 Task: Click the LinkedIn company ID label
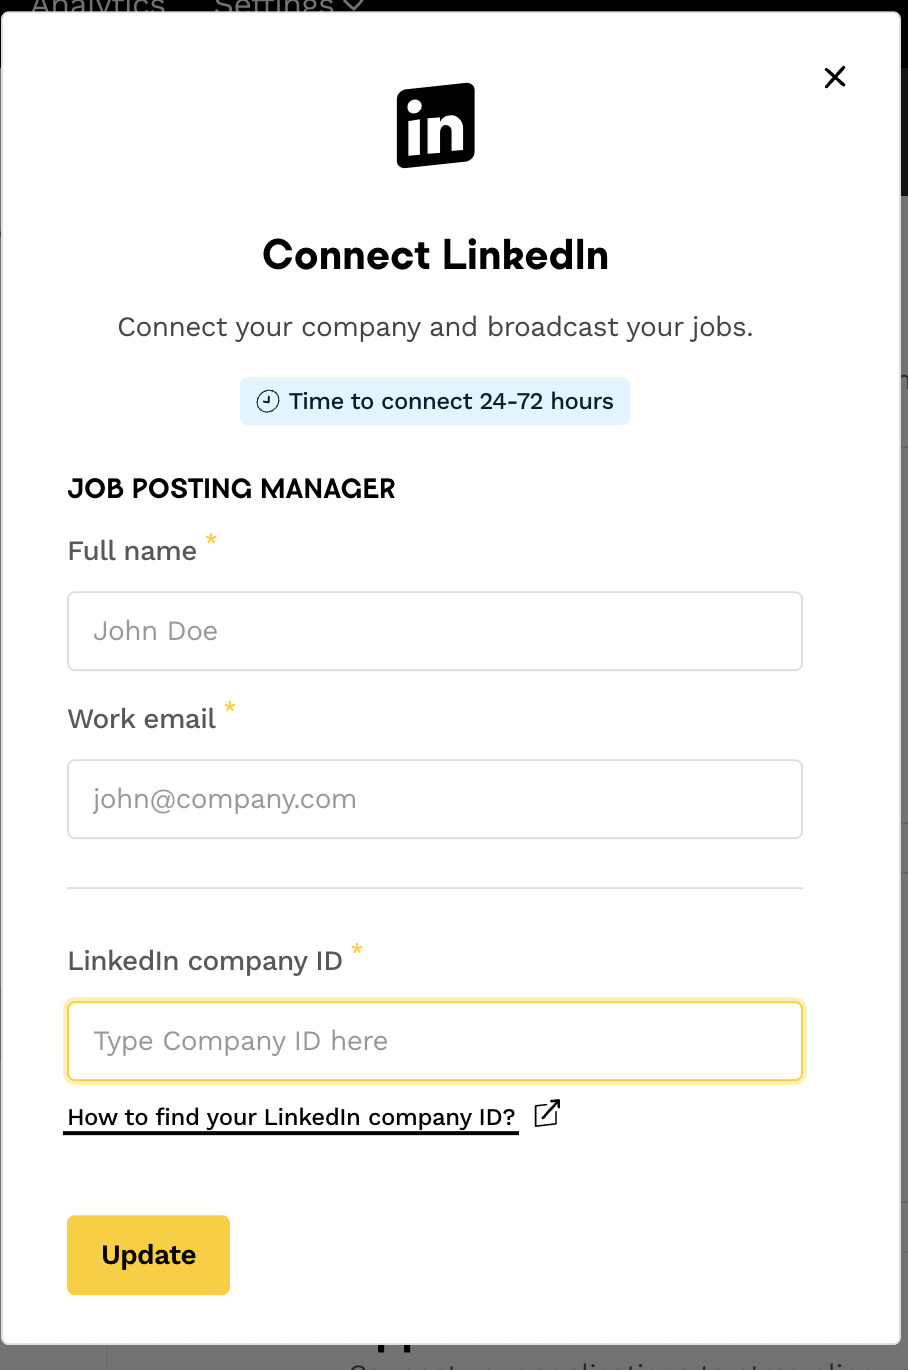(x=205, y=961)
